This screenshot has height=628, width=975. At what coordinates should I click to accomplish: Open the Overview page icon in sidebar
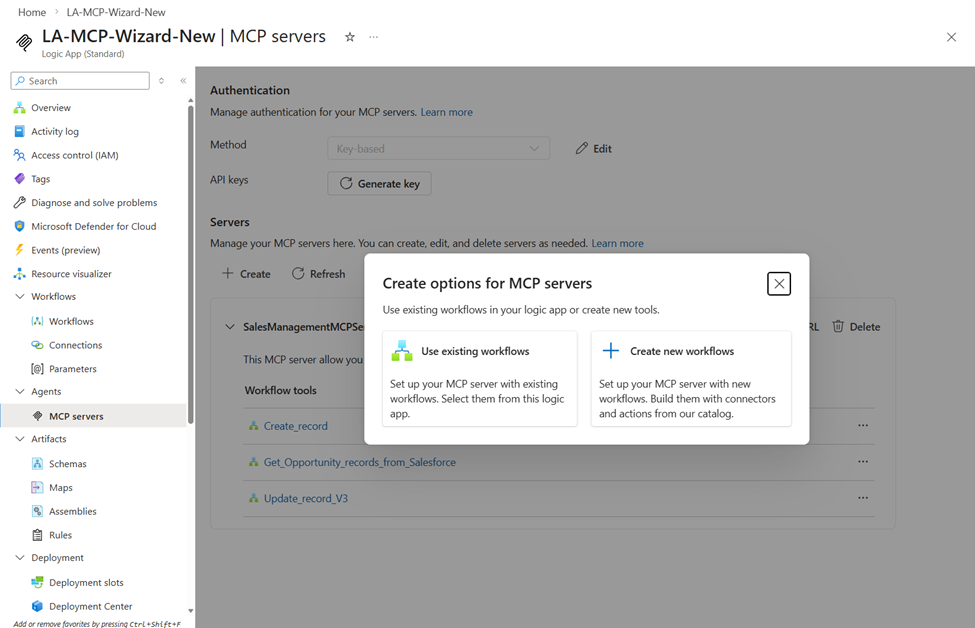point(19,108)
